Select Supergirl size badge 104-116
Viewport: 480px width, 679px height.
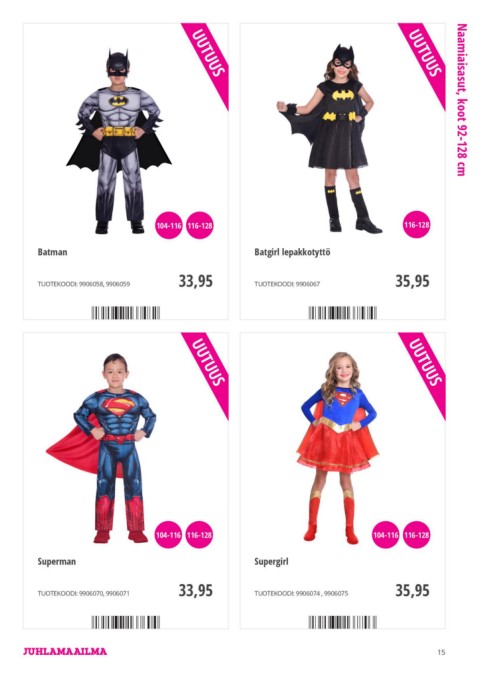[x=386, y=535]
